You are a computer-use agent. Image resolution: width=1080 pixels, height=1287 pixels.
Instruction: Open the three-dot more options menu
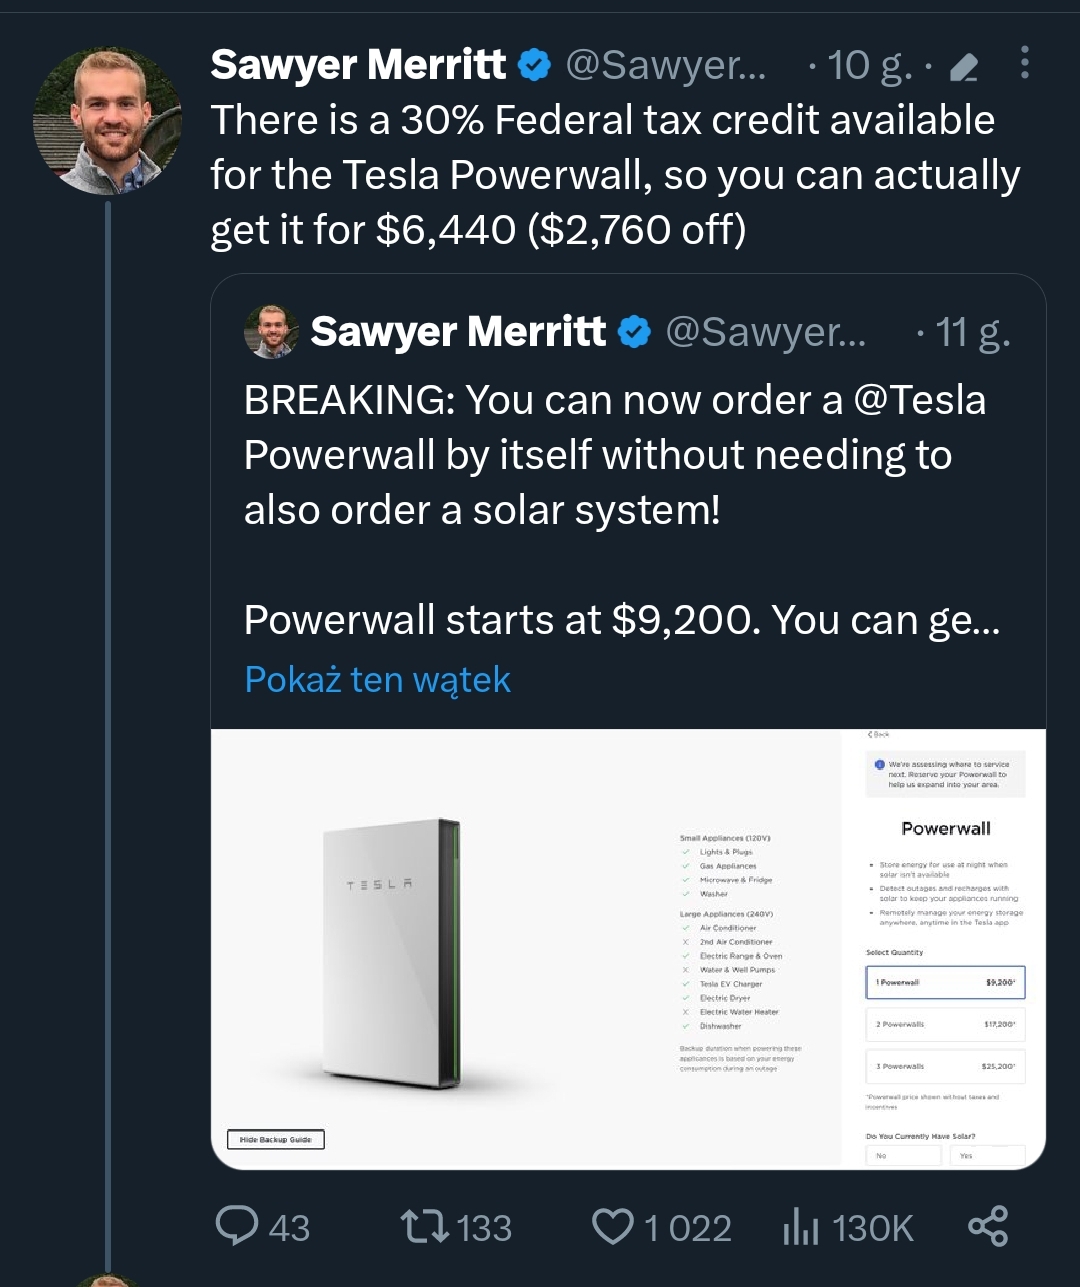pyautogui.click(x=1025, y=63)
